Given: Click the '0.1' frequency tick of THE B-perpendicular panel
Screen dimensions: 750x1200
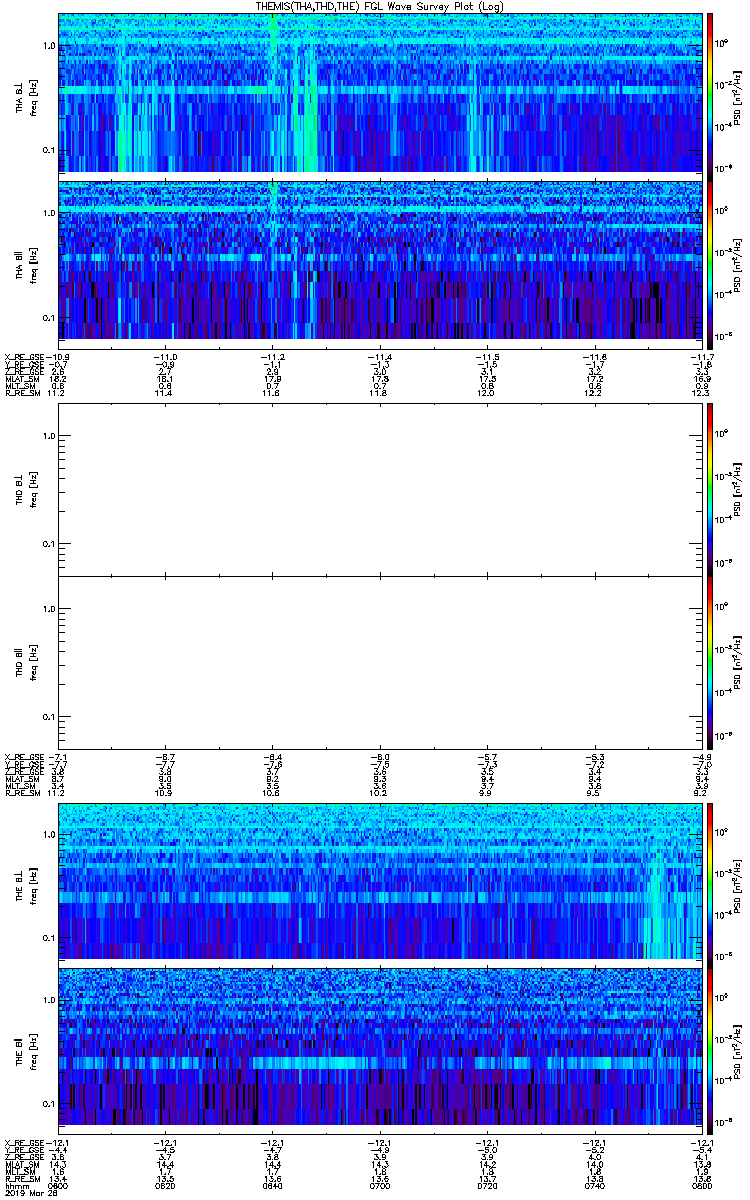Looking at the screenshot, I should coord(49,938).
